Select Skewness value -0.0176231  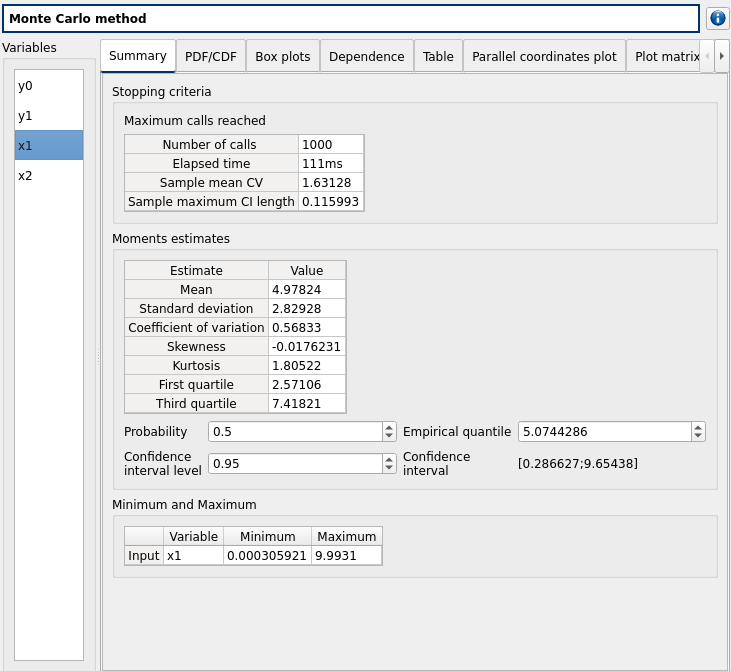coord(307,347)
